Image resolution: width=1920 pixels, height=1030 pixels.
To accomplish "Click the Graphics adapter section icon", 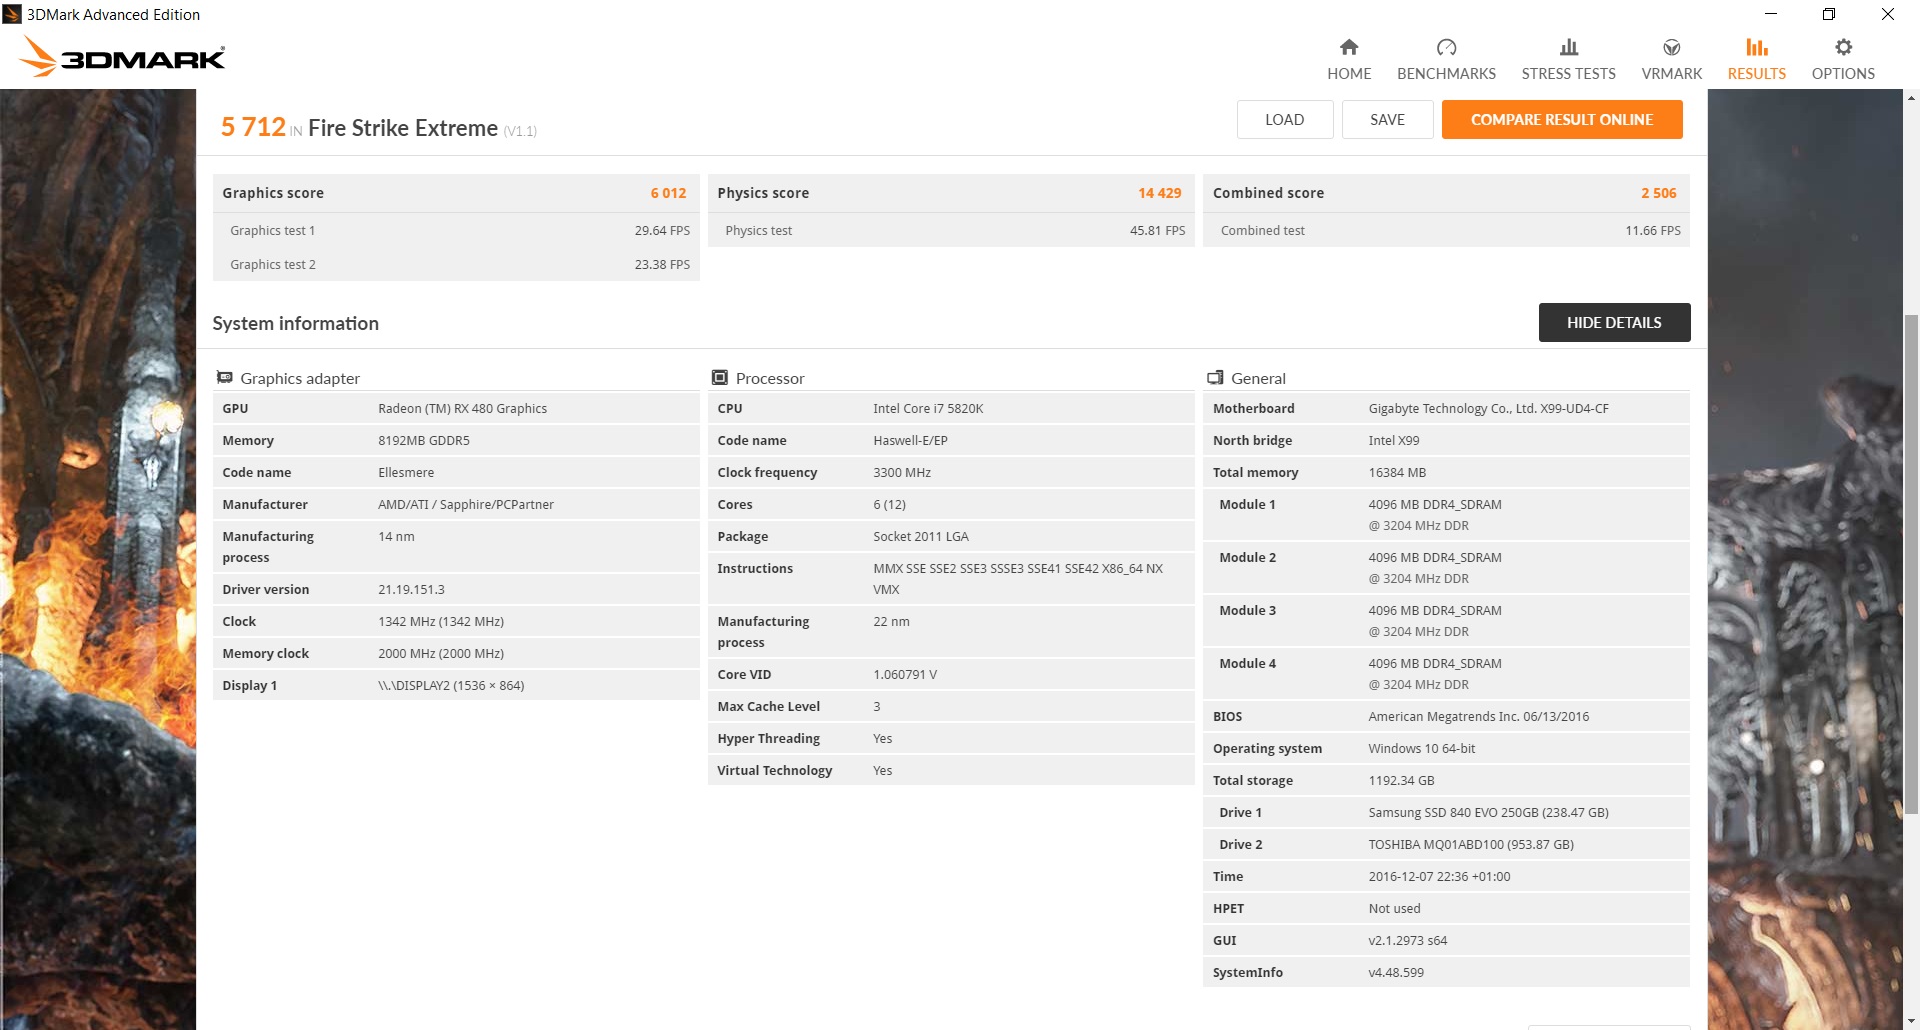I will (x=225, y=378).
